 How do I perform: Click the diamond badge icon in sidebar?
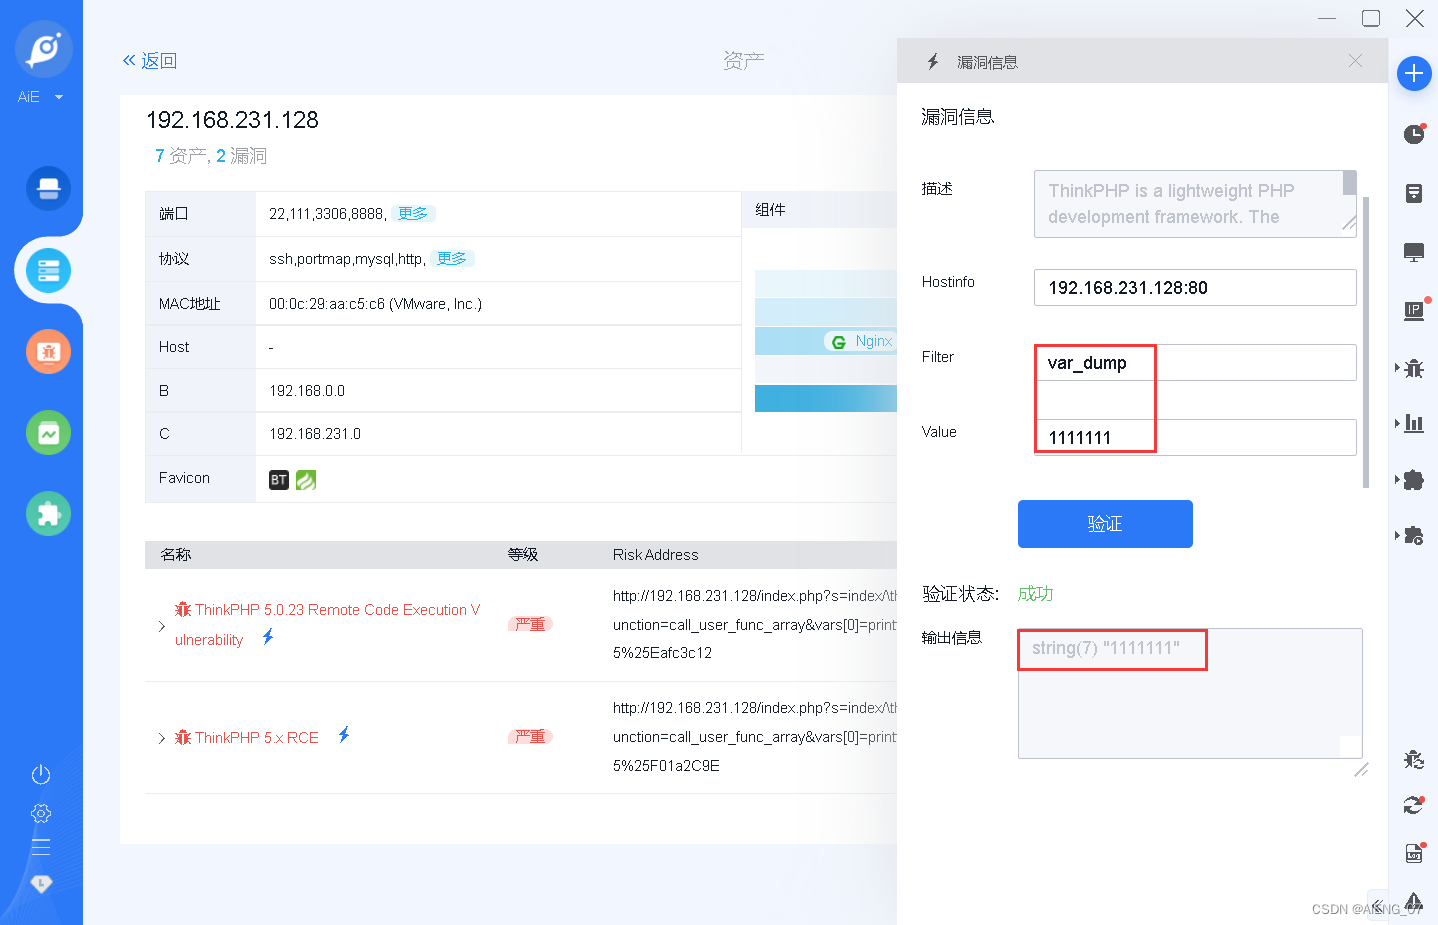click(x=41, y=883)
